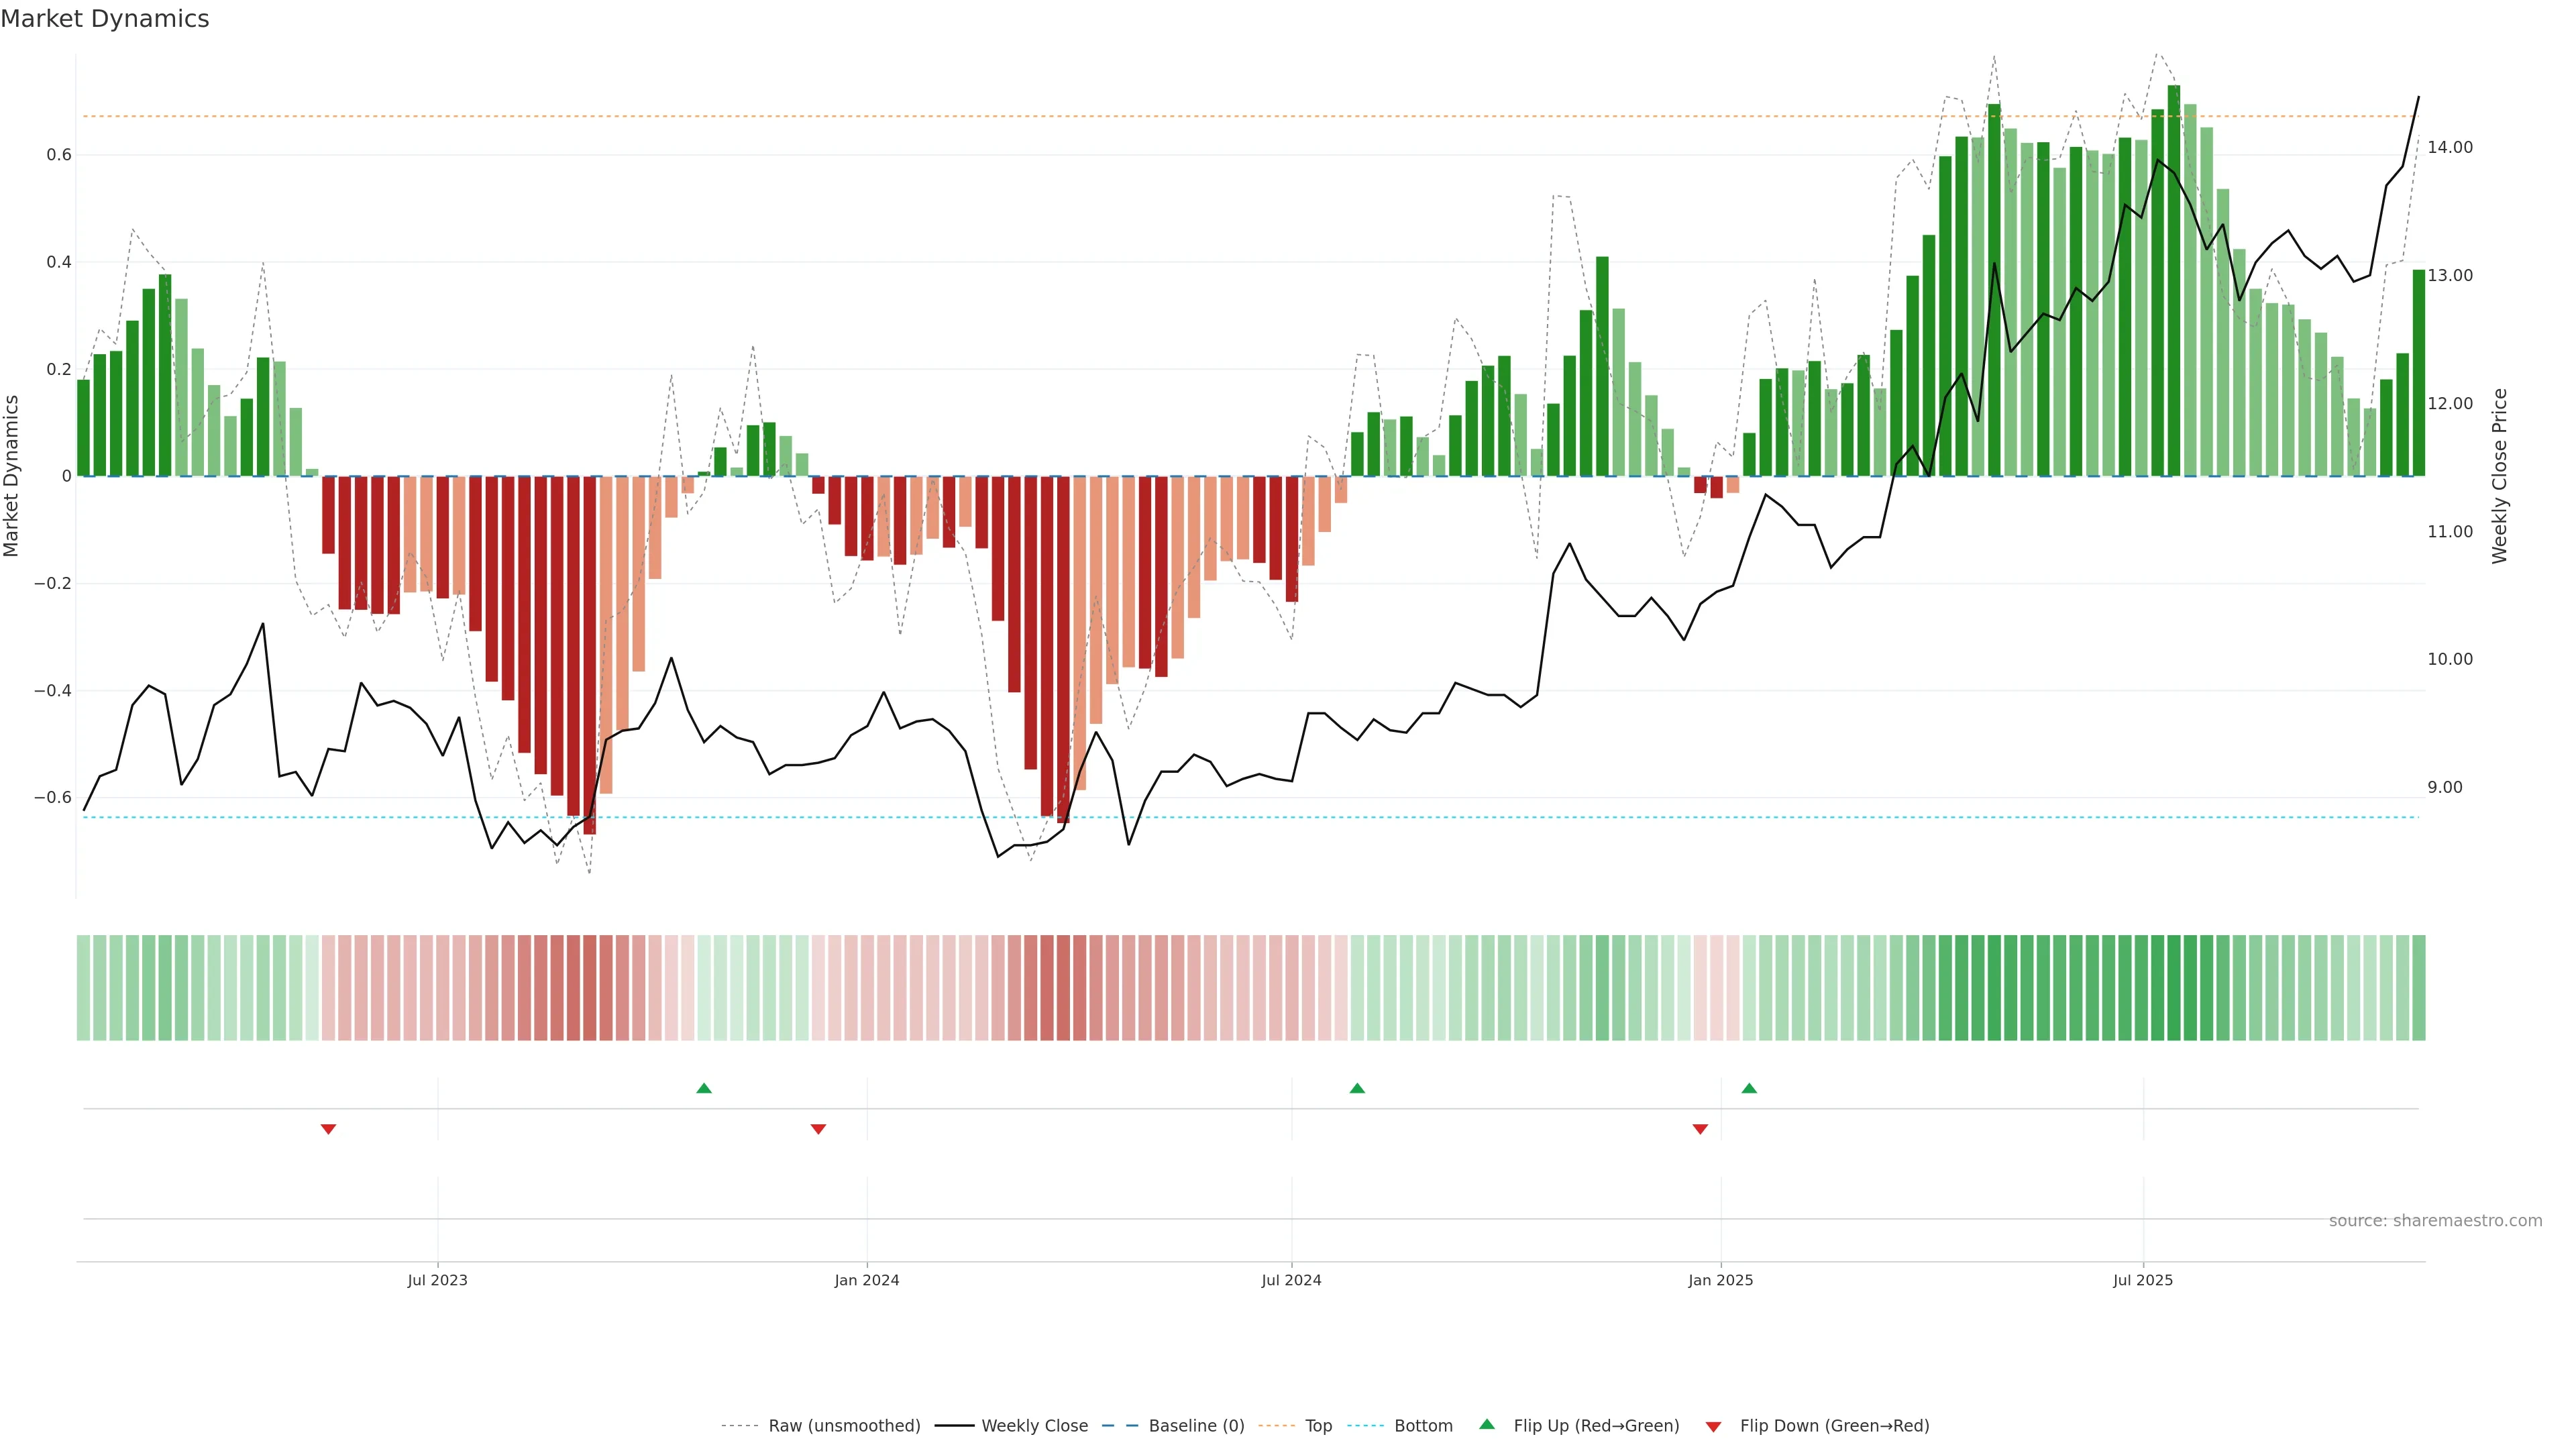
Task: Select the flip-up marker just after Jan 2025
Action: [1749, 1088]
